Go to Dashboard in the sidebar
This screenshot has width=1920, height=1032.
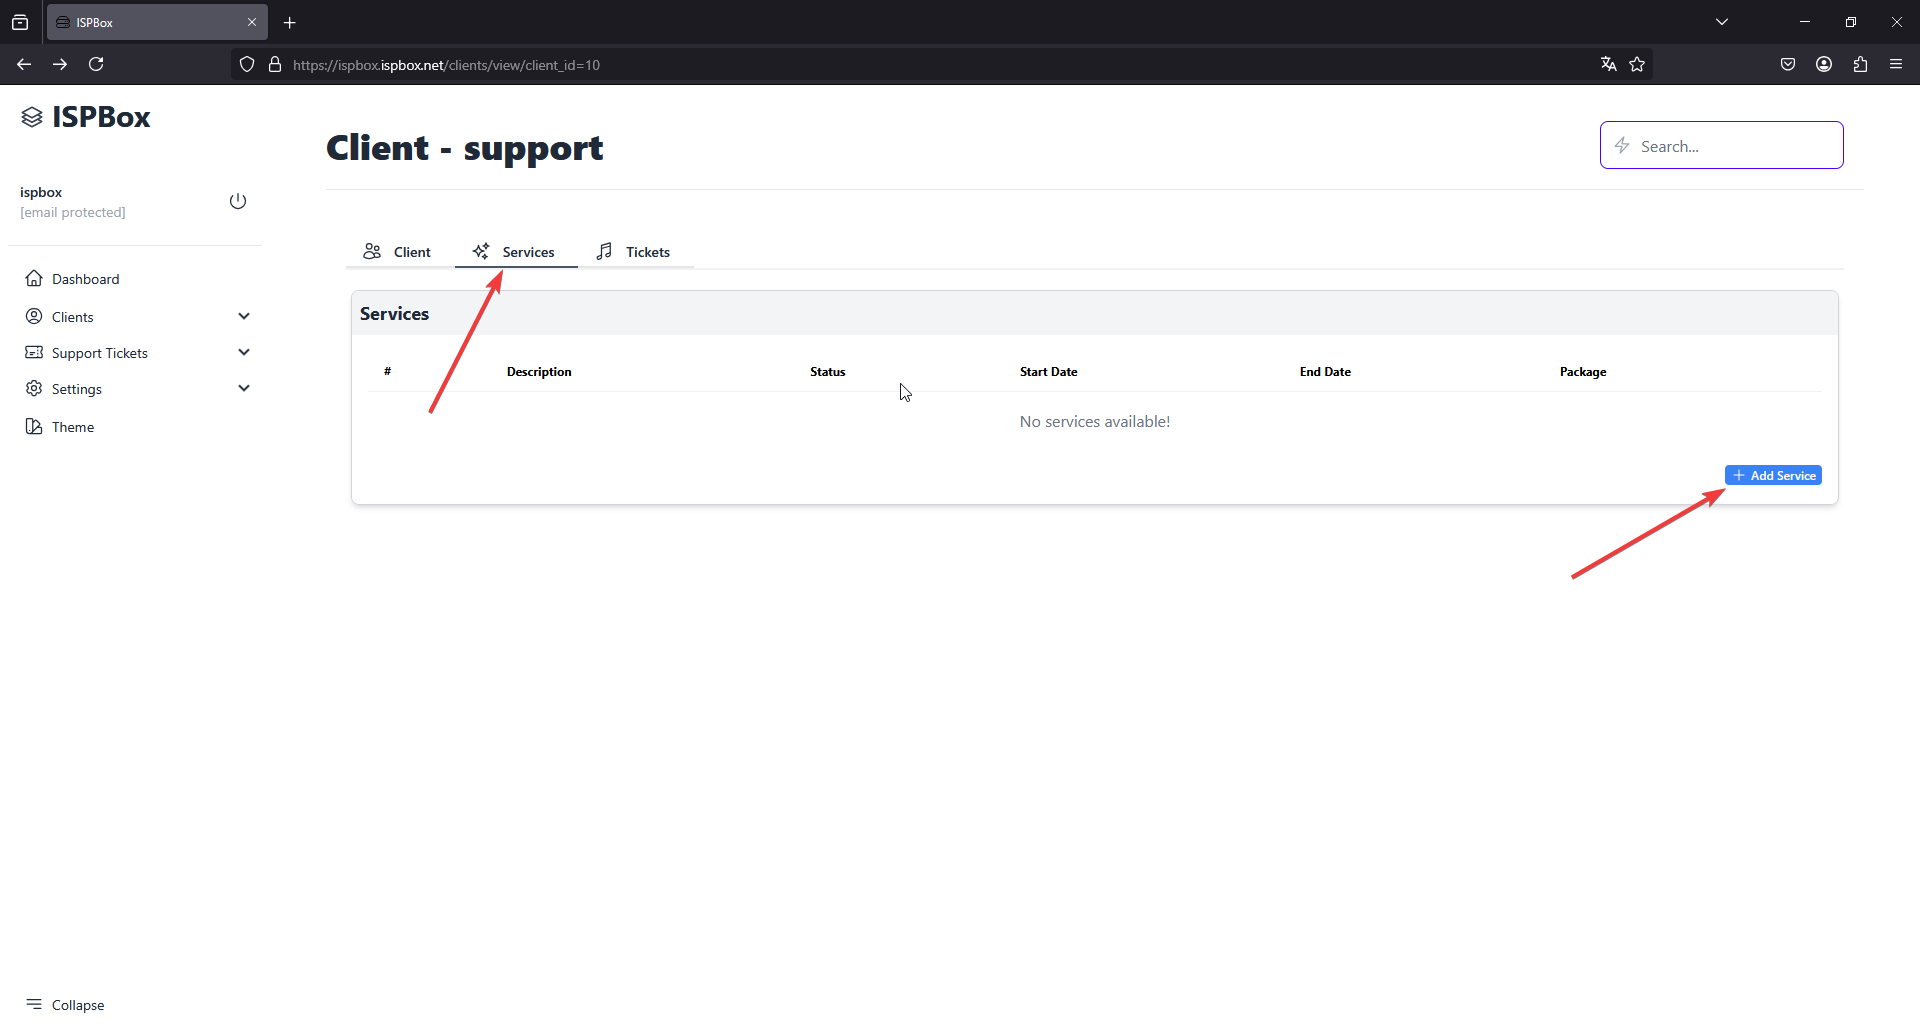pos(85,279)
